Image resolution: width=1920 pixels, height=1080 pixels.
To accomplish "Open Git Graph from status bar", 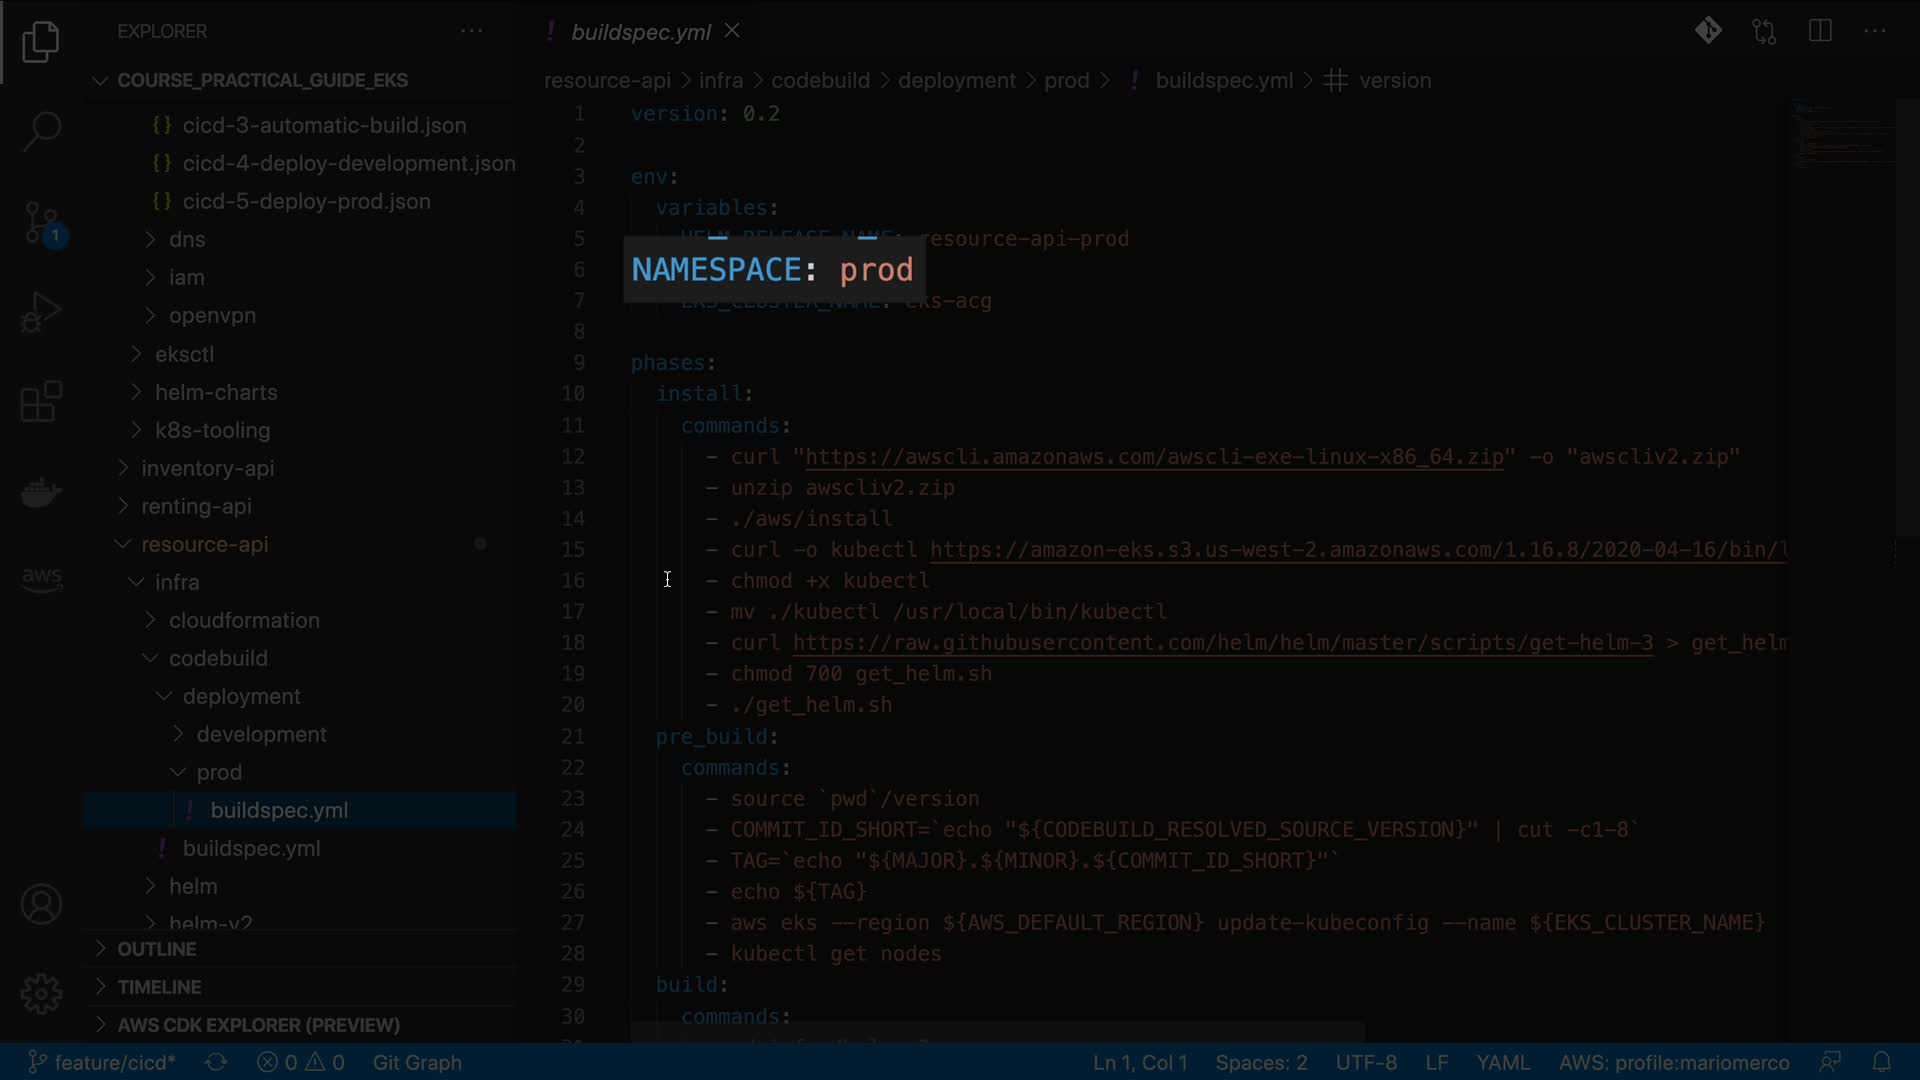I will pos(417,1062).
